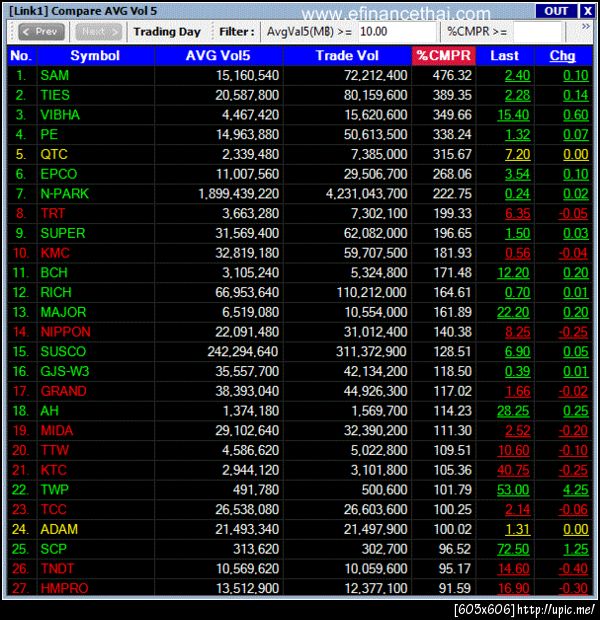Select the KTC symbol
The image size is (600, 620).
coord(53,470)
